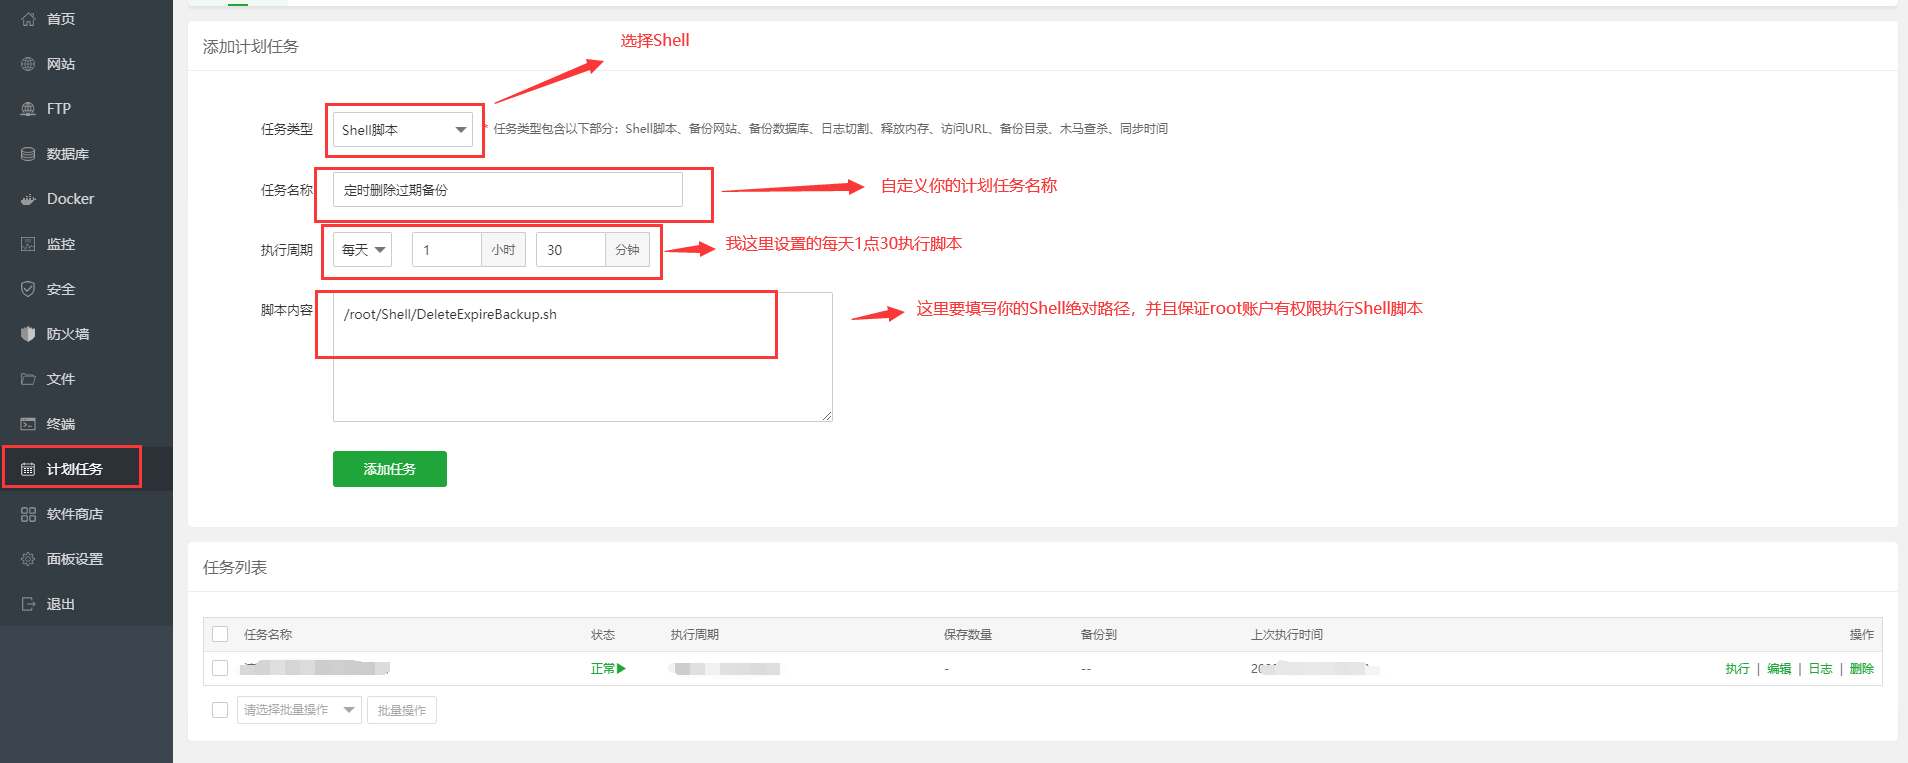Click the 编辑 link in the task row
Image resolution: width=1908 pixels, height=763 pixels.
(x=1779, y=669)
